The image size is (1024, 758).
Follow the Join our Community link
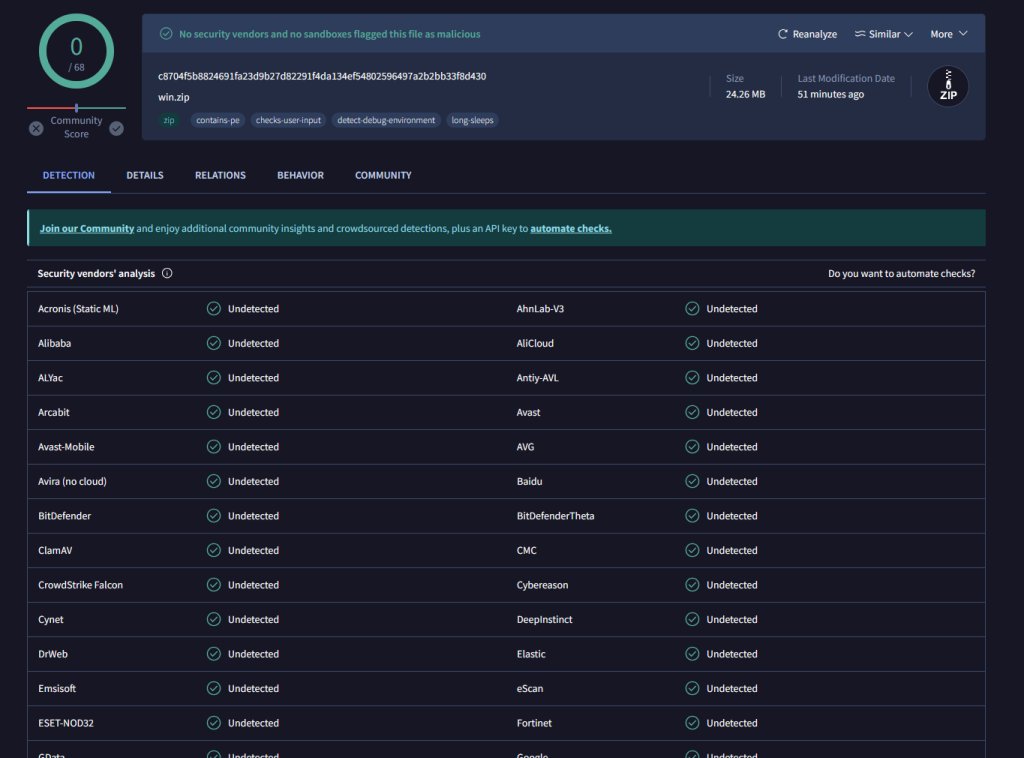pos(87,229)
